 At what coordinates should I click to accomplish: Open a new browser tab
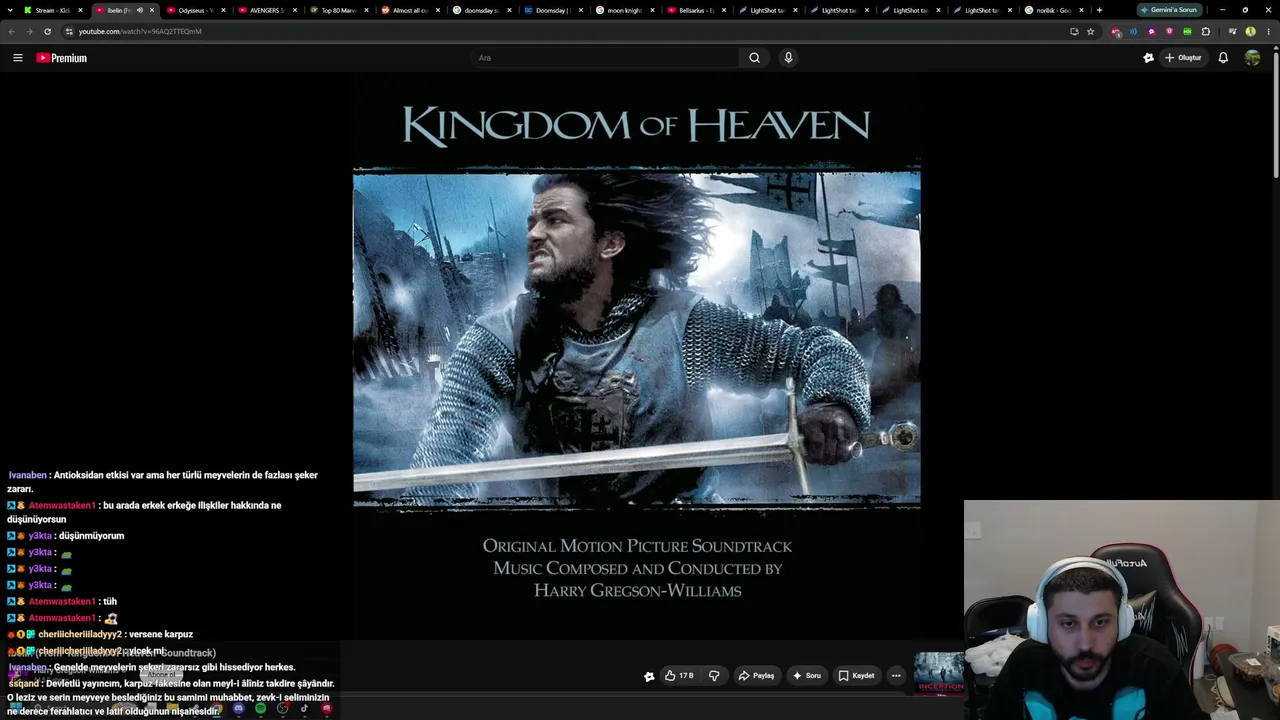(x=1099, y=10)
